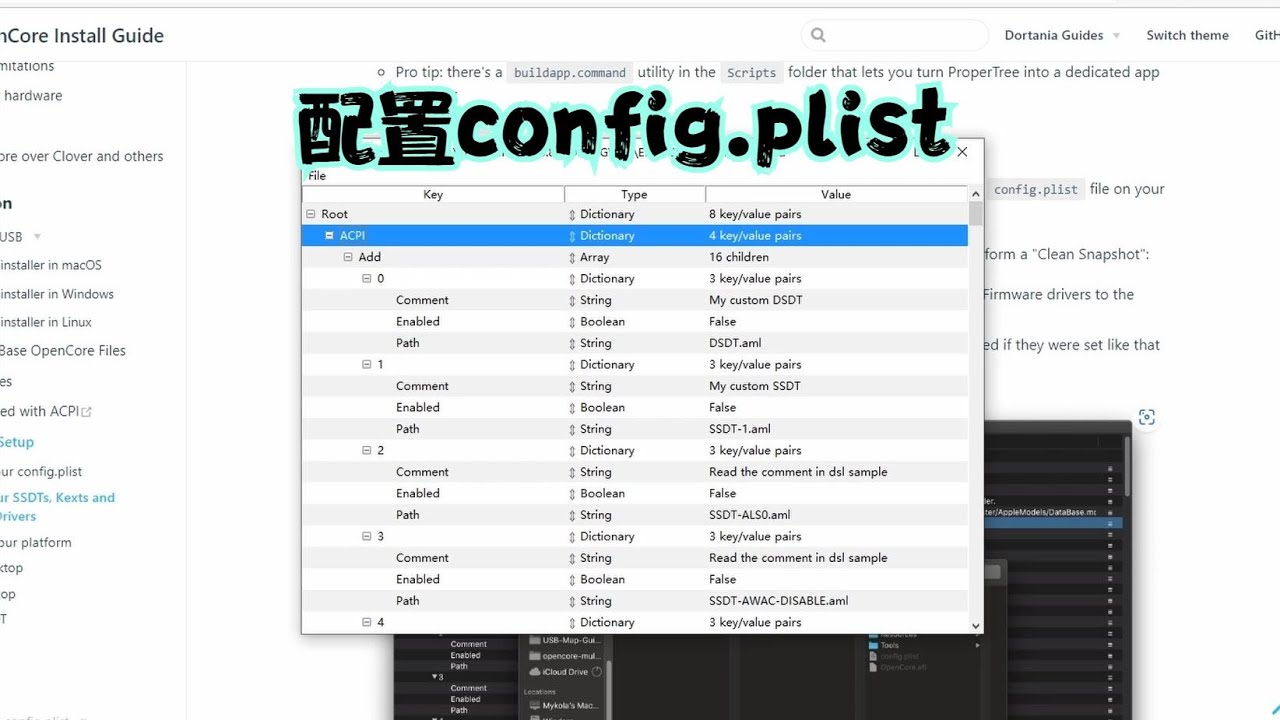Screen dimensions: 1280x720
Task: Collapse dictionary item 4
Action: 366,623
